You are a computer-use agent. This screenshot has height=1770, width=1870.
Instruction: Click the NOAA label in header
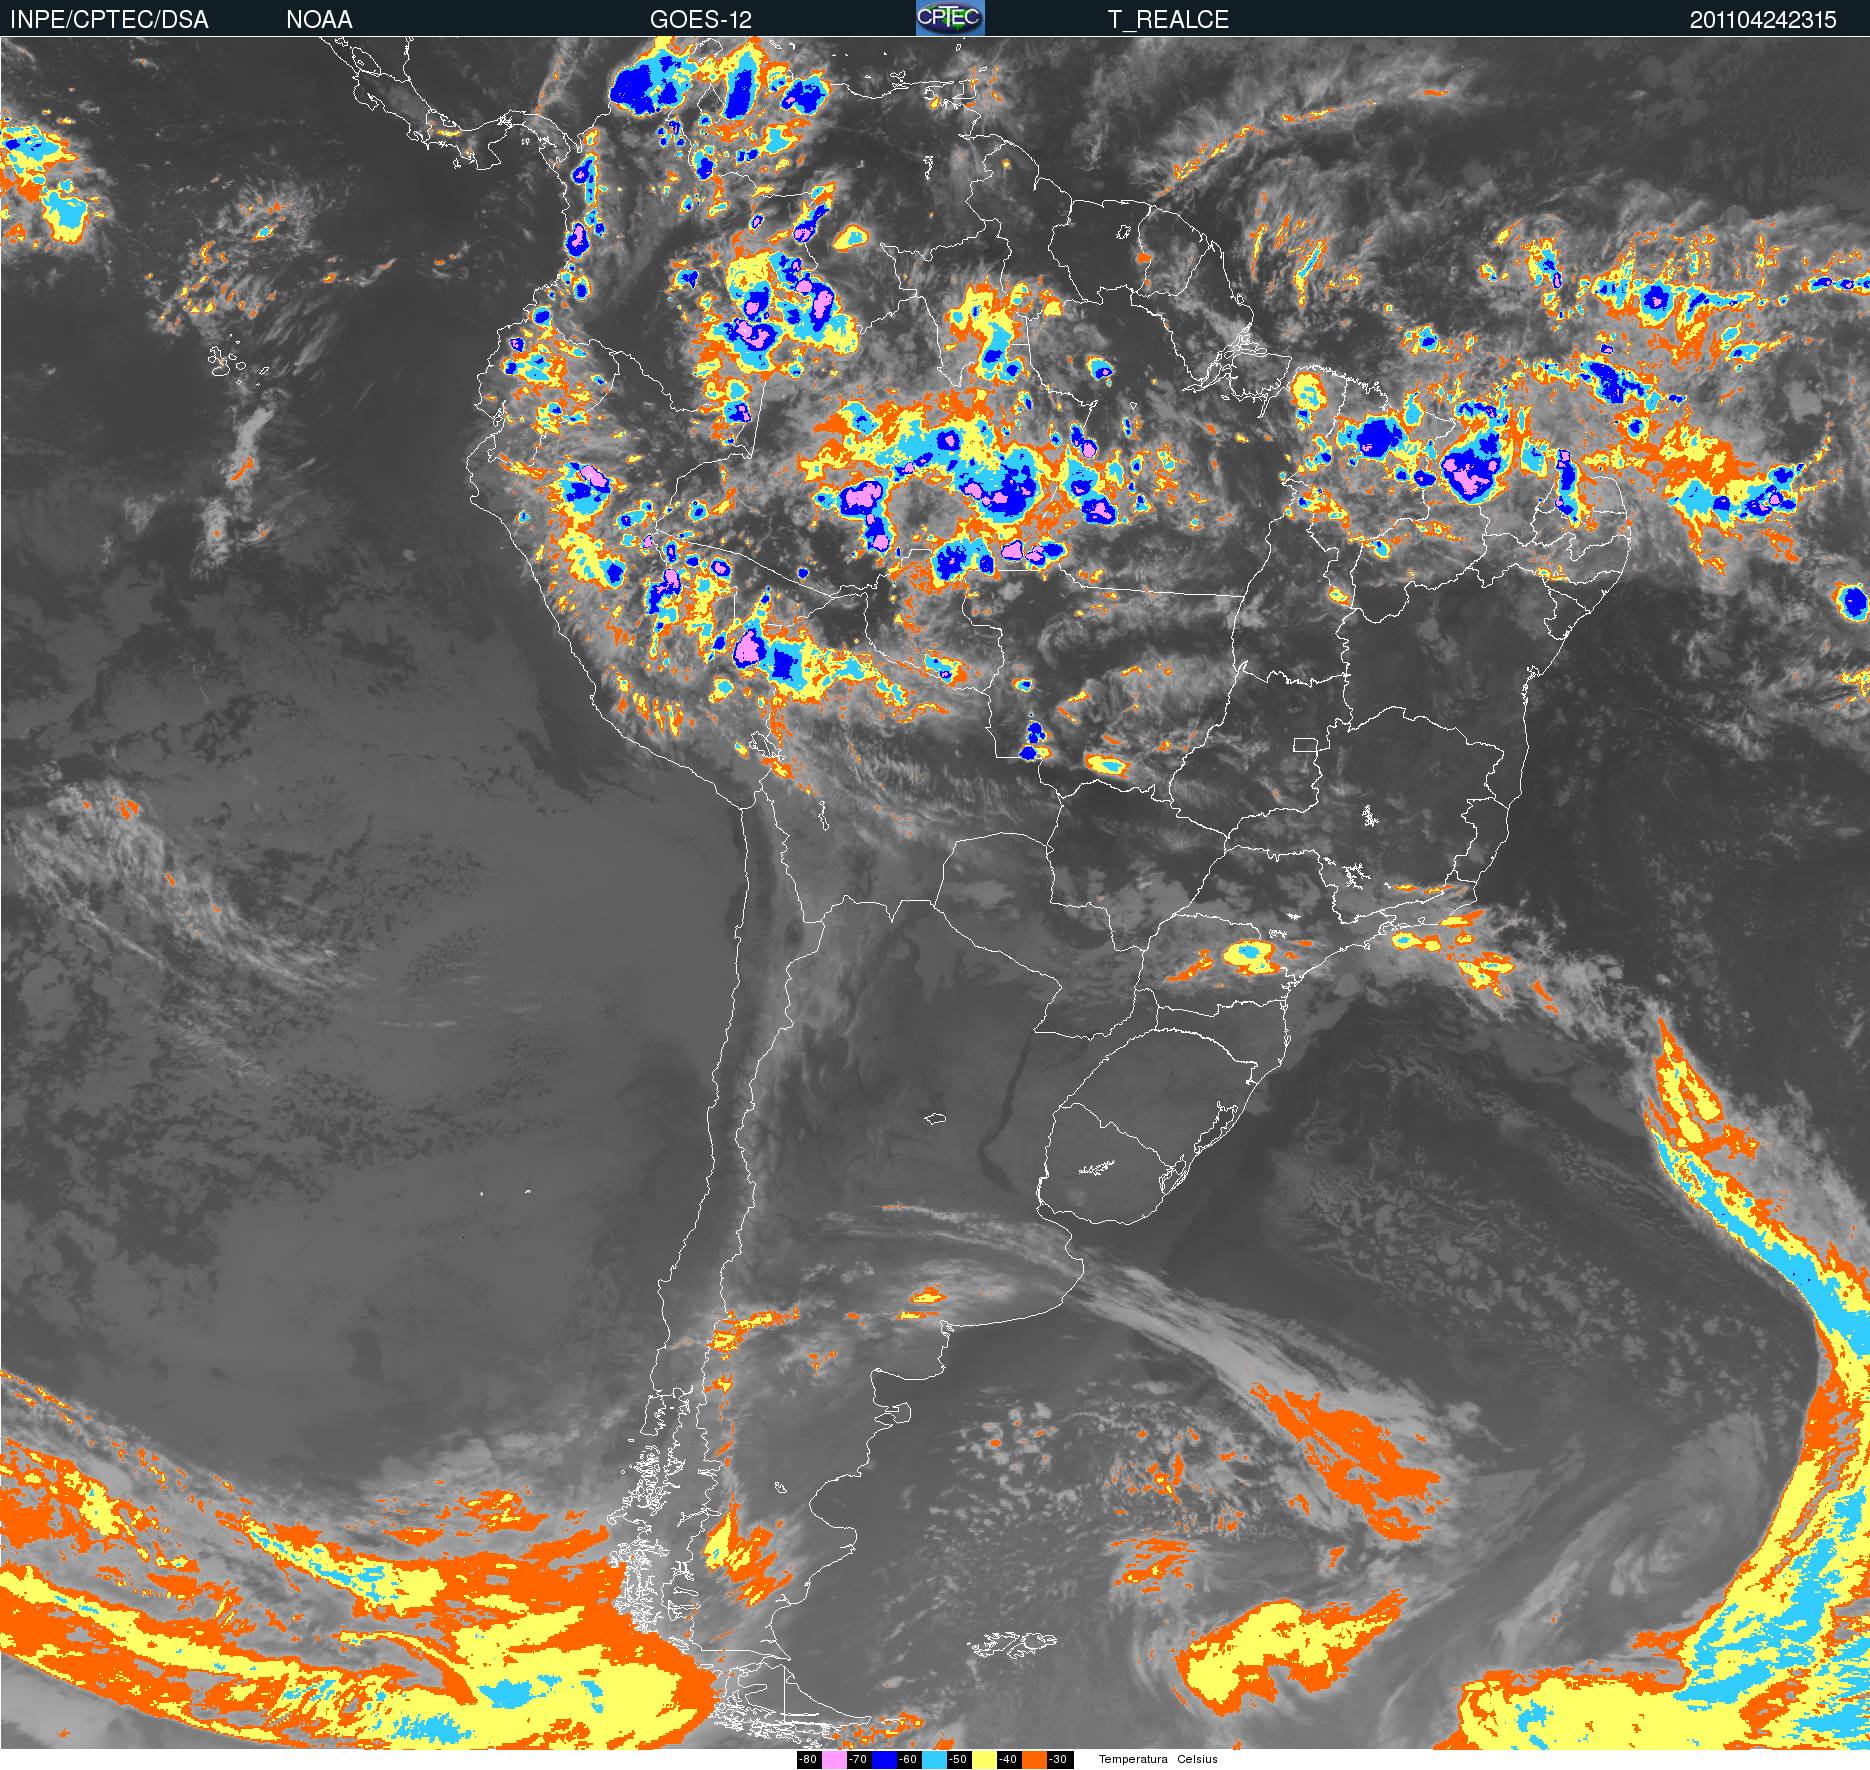(319, 19)
